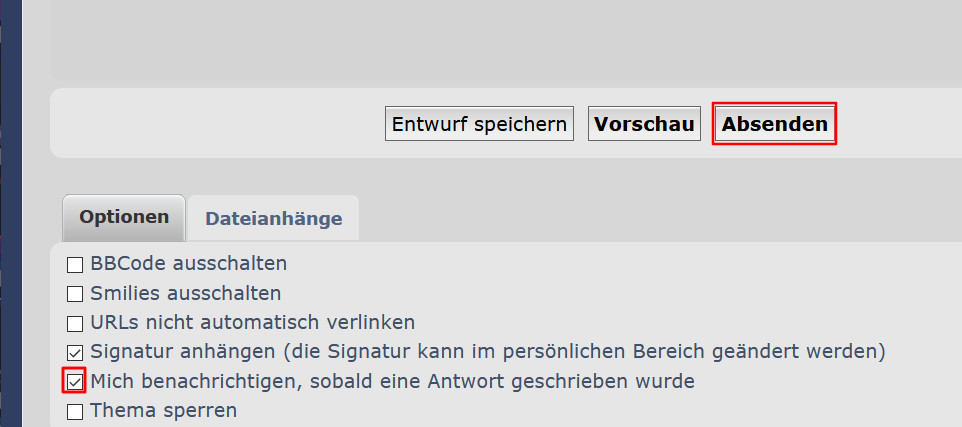Screen dimensions: 962x427
Task: Save the draft with Entwurf speichern
Action: tap(479, 124)
